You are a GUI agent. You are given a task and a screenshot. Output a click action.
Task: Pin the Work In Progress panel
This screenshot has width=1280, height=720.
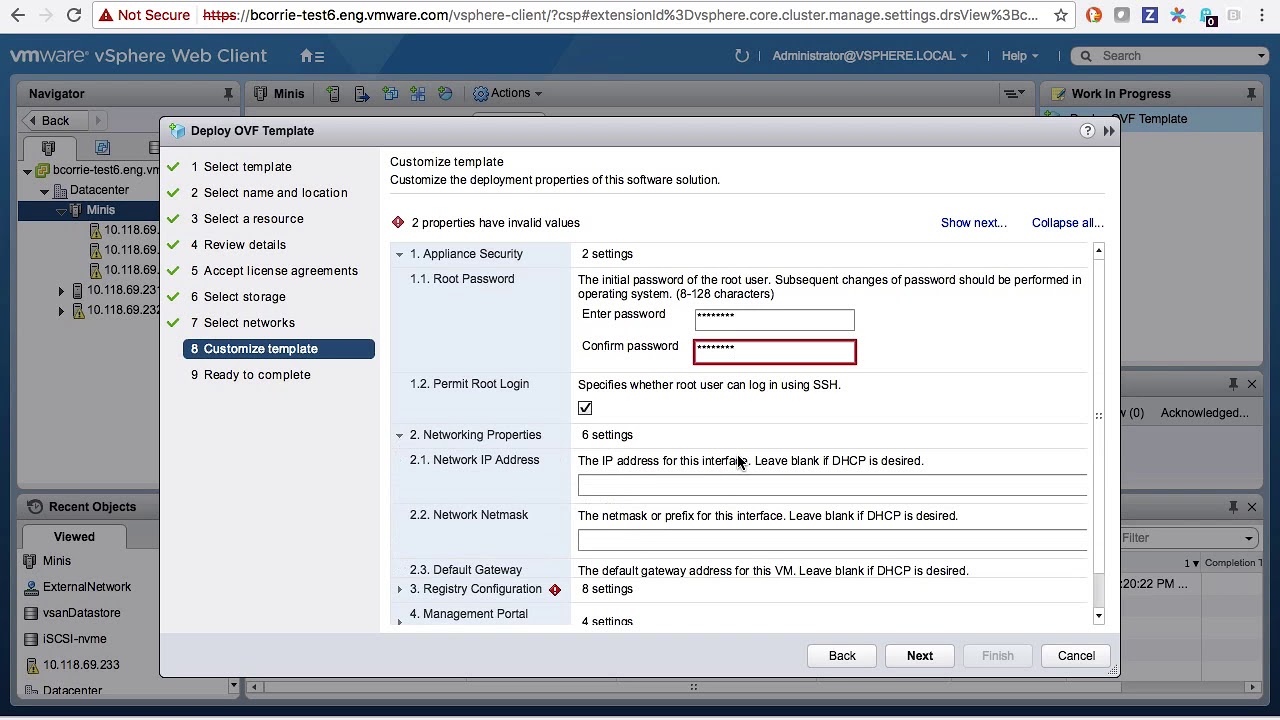(1250, 93)
